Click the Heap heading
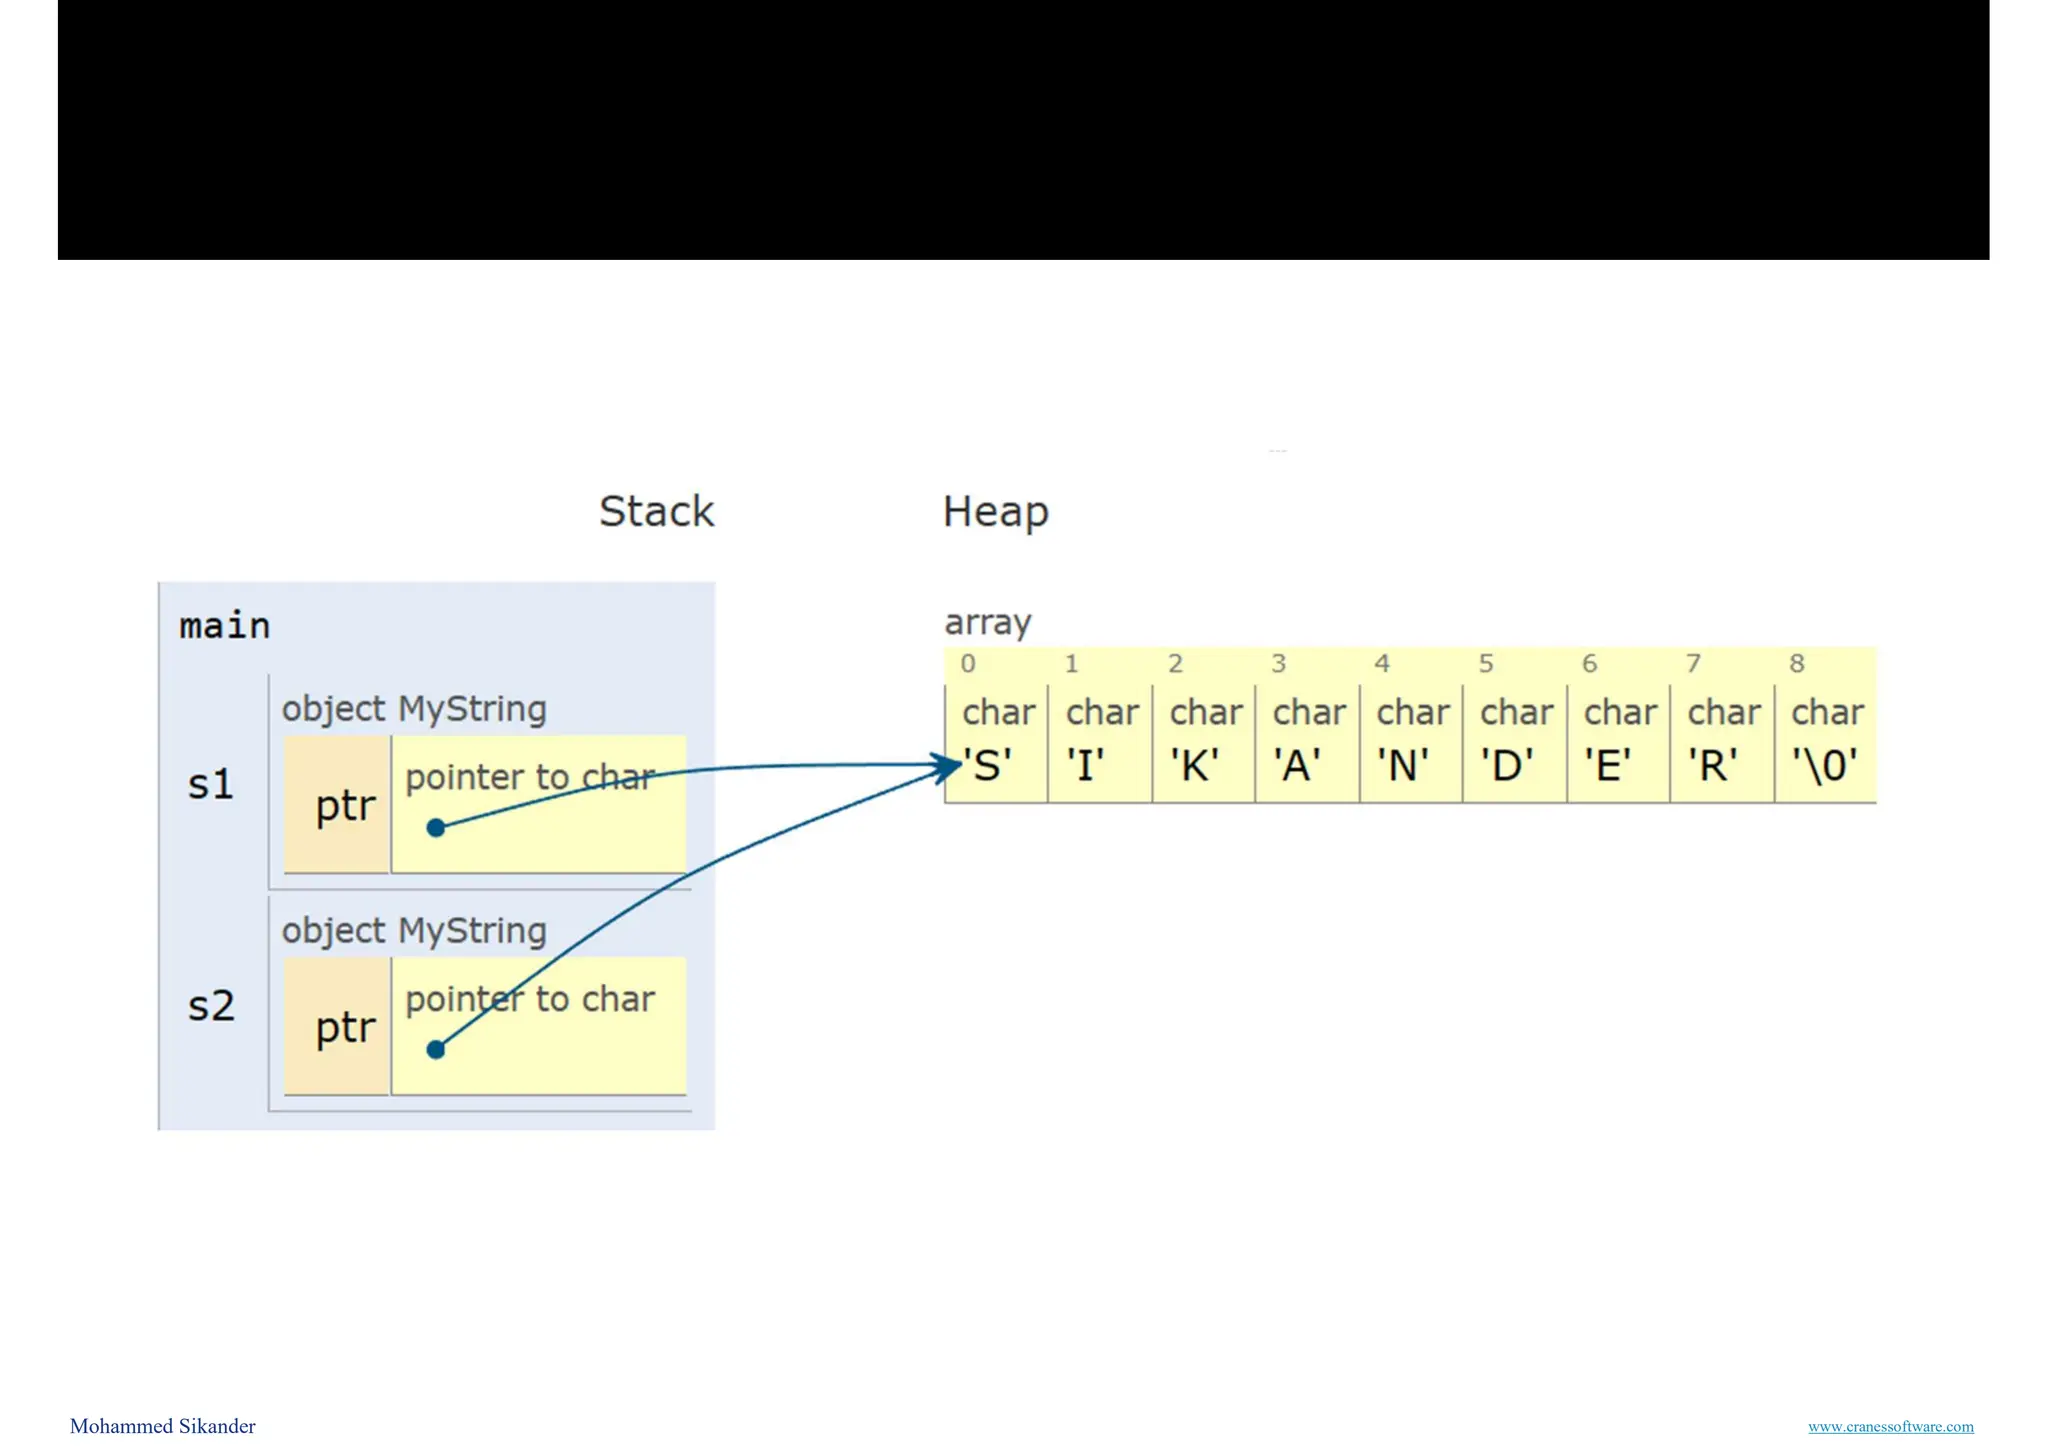The width and height of the screenshot is (2048, 1448). [x=995, y=512]
